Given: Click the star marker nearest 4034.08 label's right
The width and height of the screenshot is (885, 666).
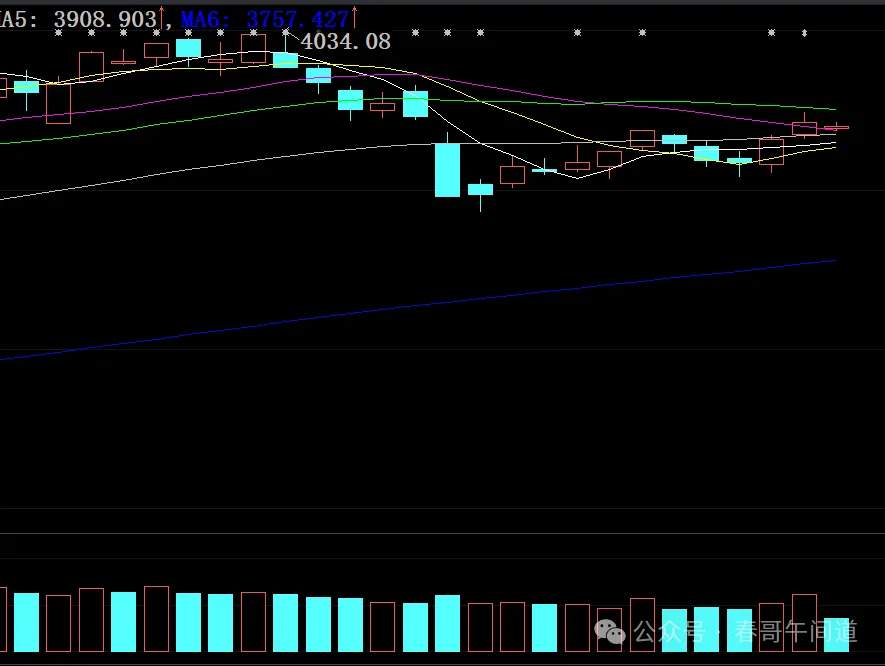Looking at the screenshot, I should tap(415, 33).
